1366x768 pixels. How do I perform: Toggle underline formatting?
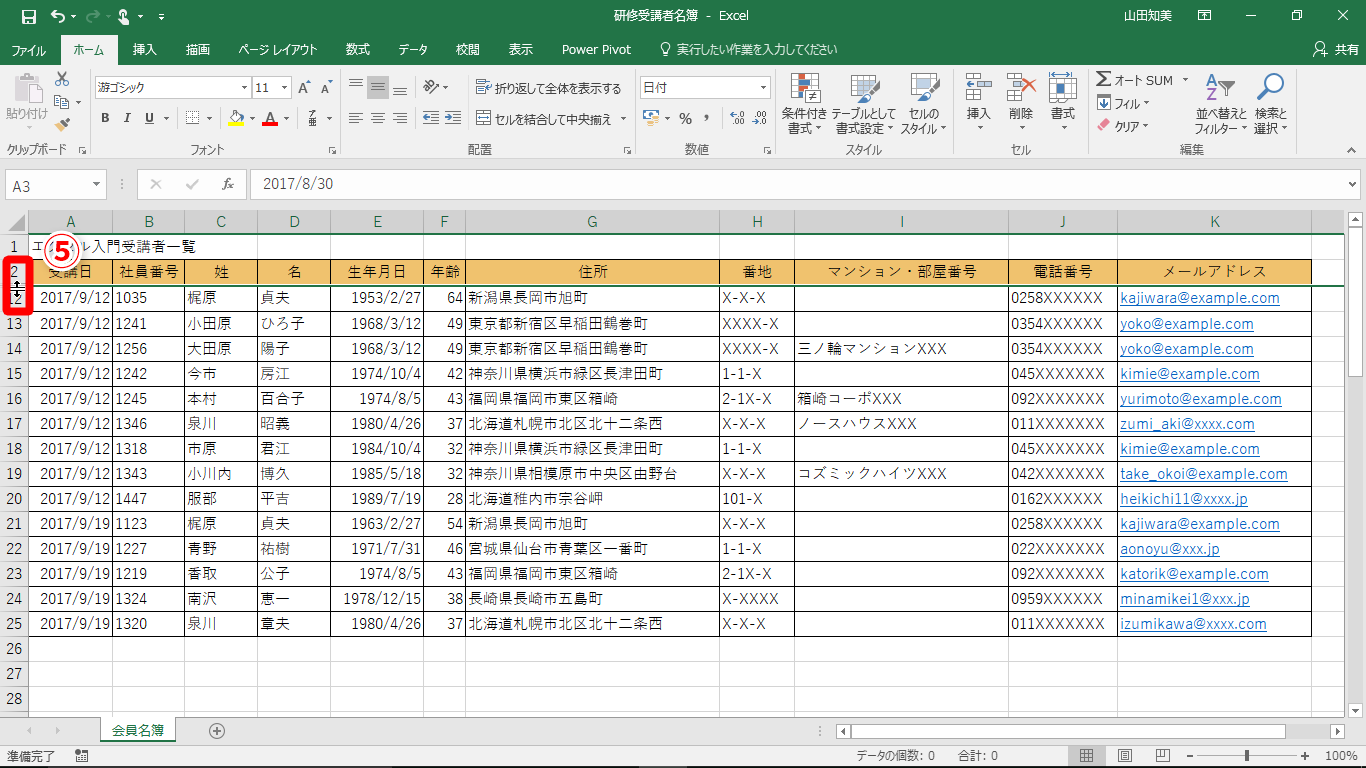tap(150, 118)
